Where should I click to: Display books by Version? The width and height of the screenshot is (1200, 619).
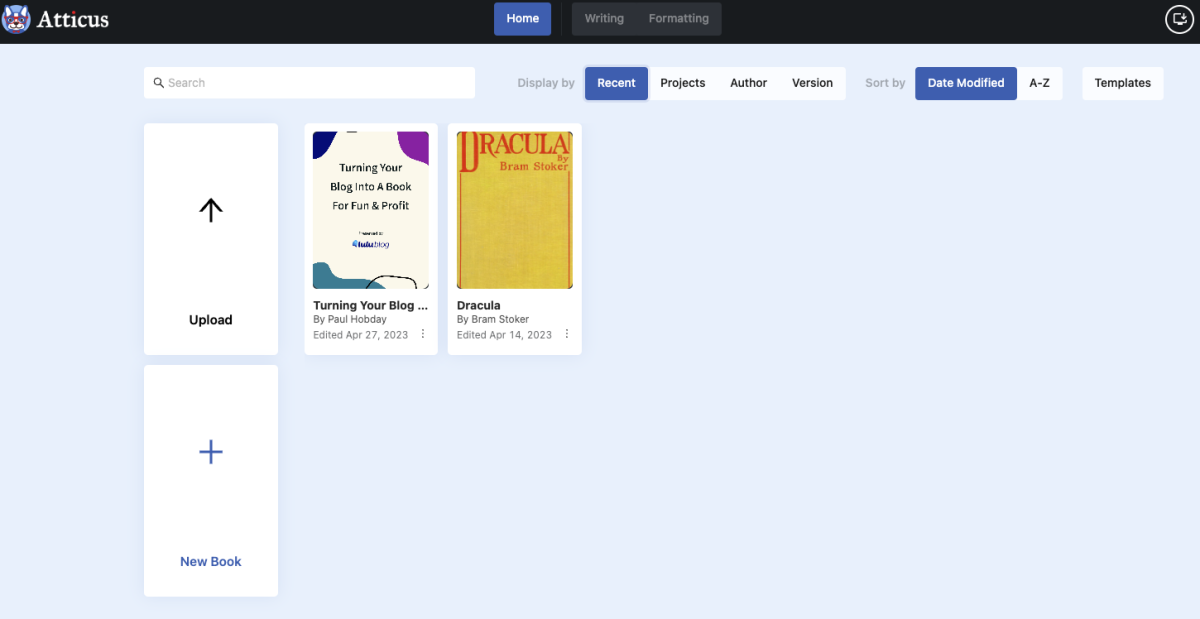[x=812, y=83]
